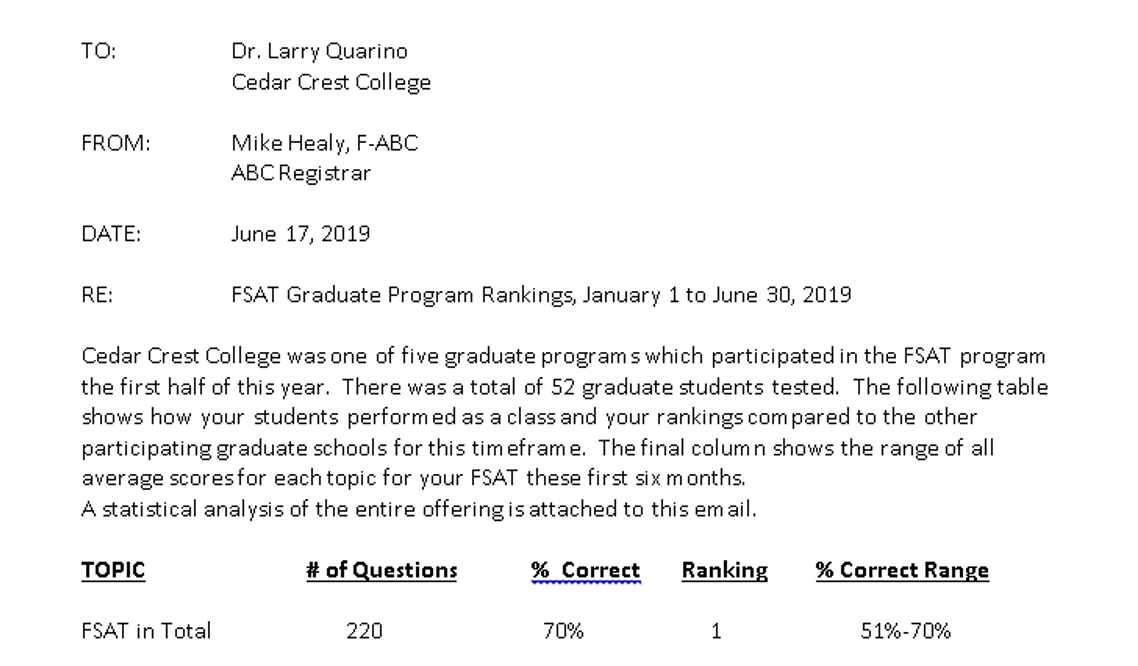Click the # of Questions header

382,570
